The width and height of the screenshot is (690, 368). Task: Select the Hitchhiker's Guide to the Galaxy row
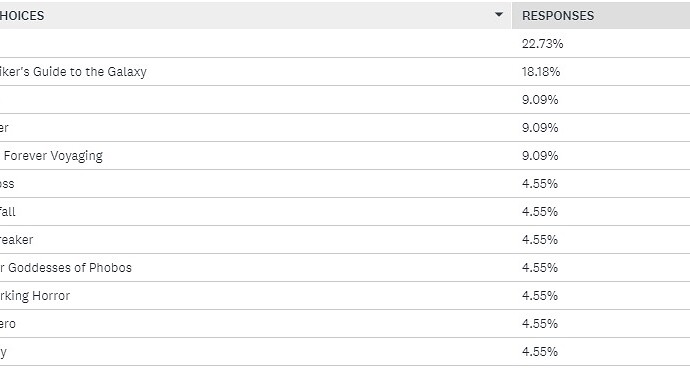[345, 71]
